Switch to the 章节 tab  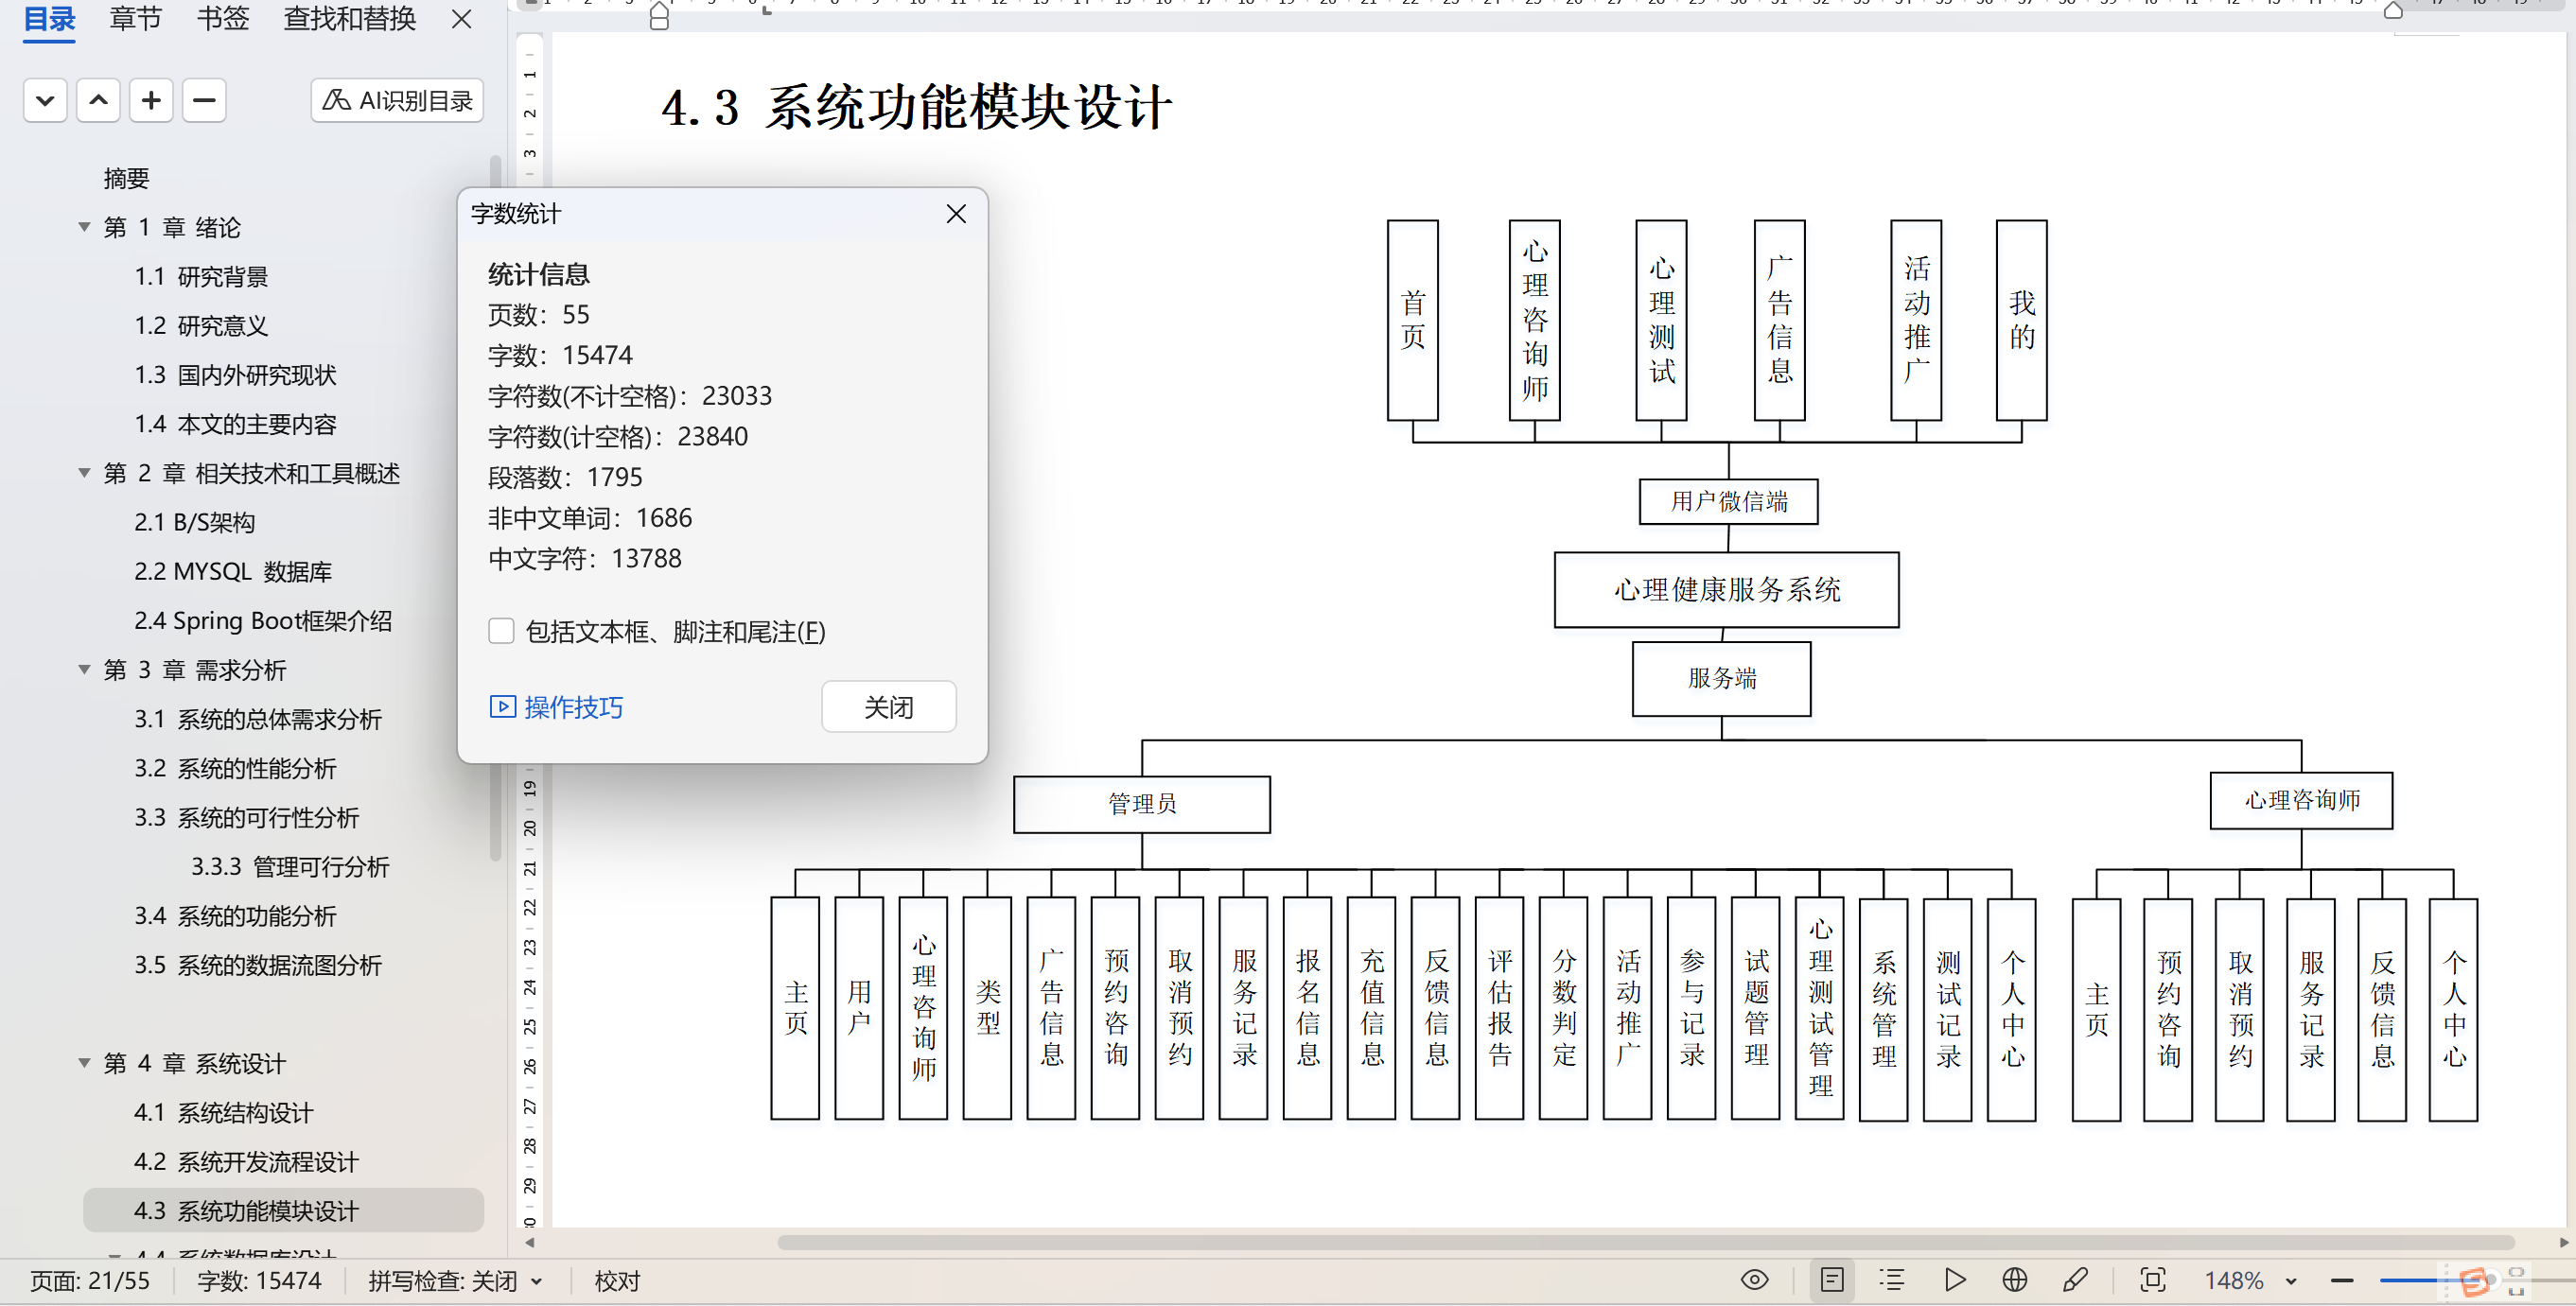click(135, 18)
